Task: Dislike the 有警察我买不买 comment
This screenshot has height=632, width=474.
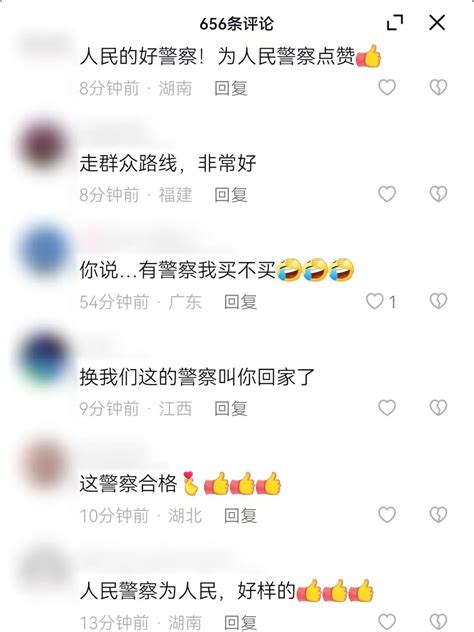Action: [438, 301]
